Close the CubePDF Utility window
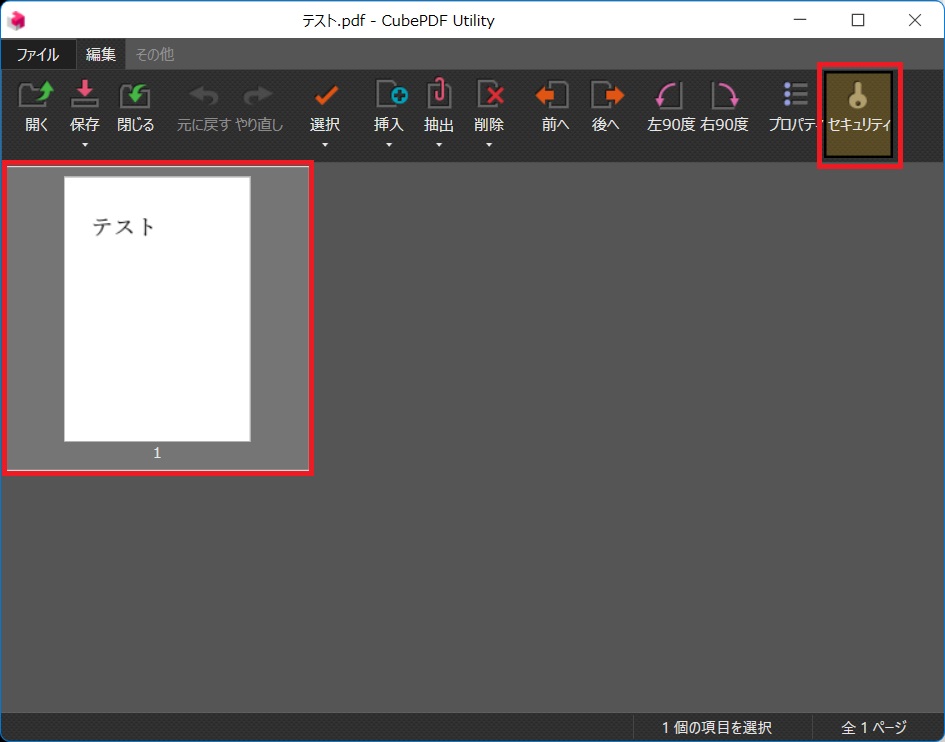945x742 pixels. (x=915, y=20)
